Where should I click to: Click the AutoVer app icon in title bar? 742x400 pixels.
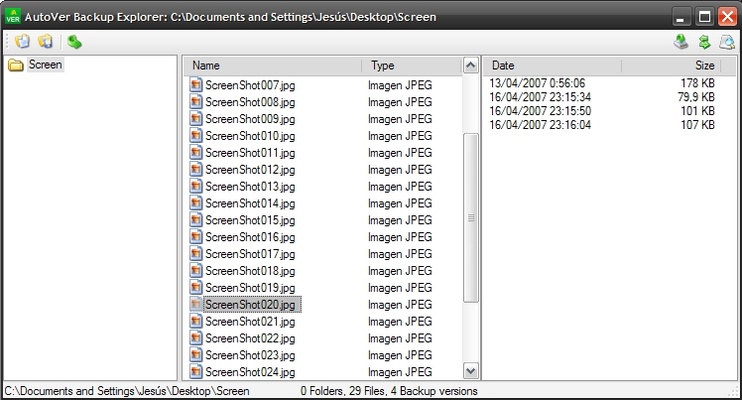(13, 17)
